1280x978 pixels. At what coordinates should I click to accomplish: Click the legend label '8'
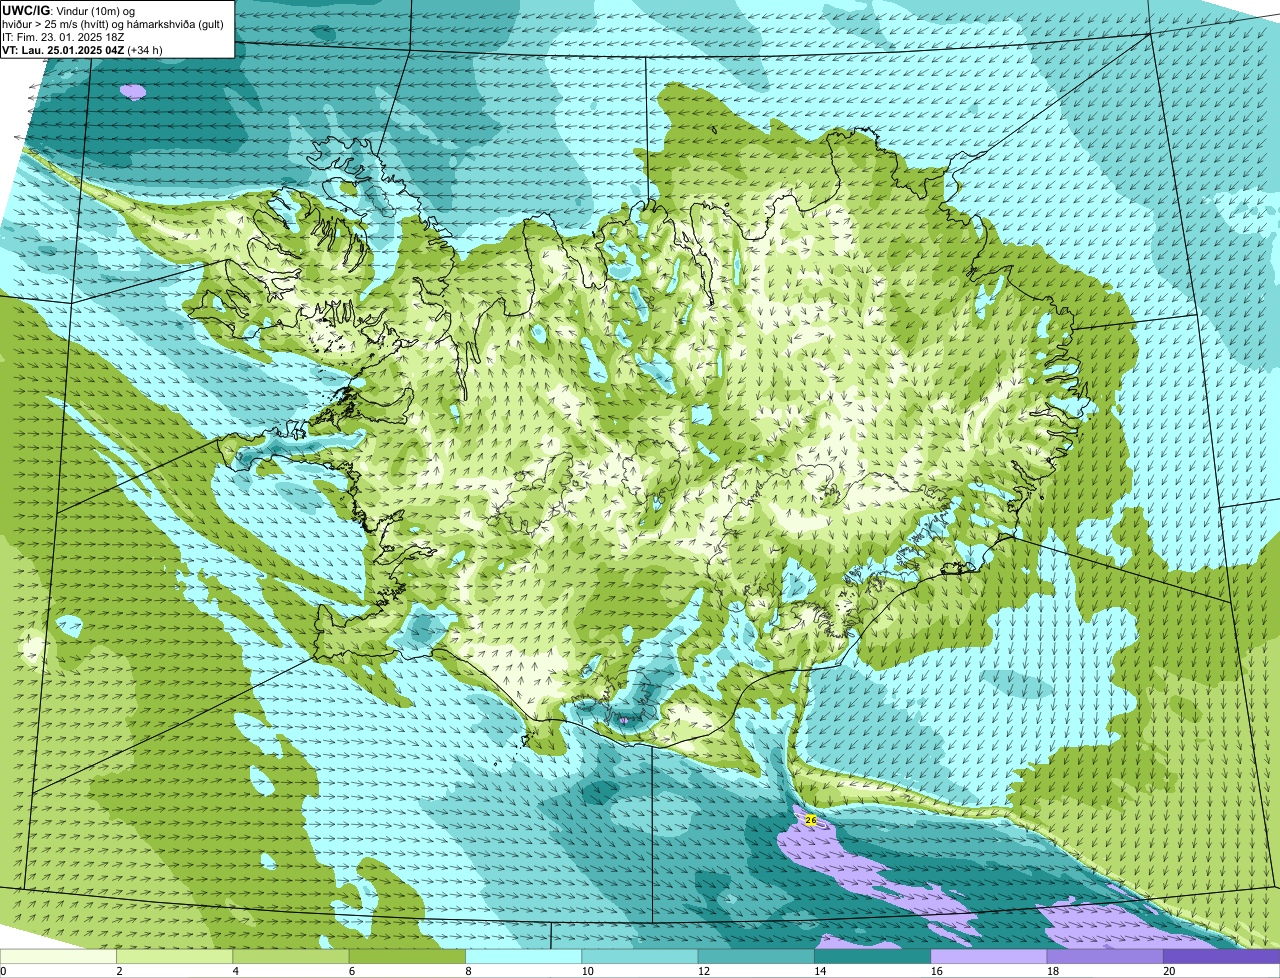click(467, 971)
